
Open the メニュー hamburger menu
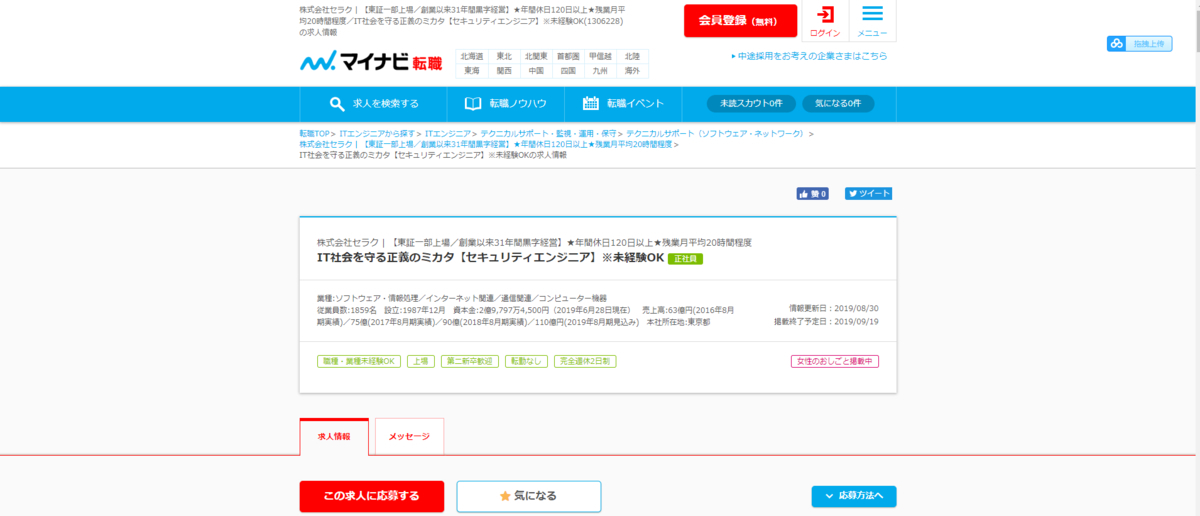click(x=872, y=21)
